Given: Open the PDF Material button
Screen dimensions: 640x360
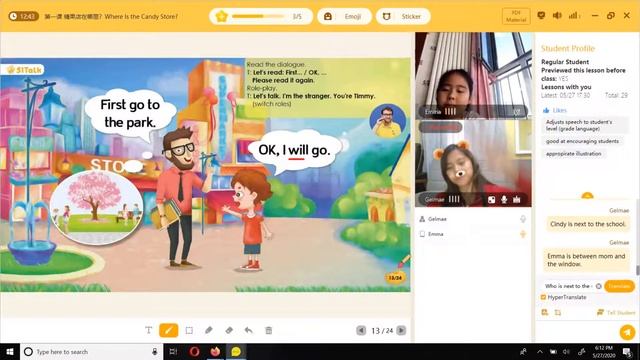Looking at the screenshot, I should [516, 16].
